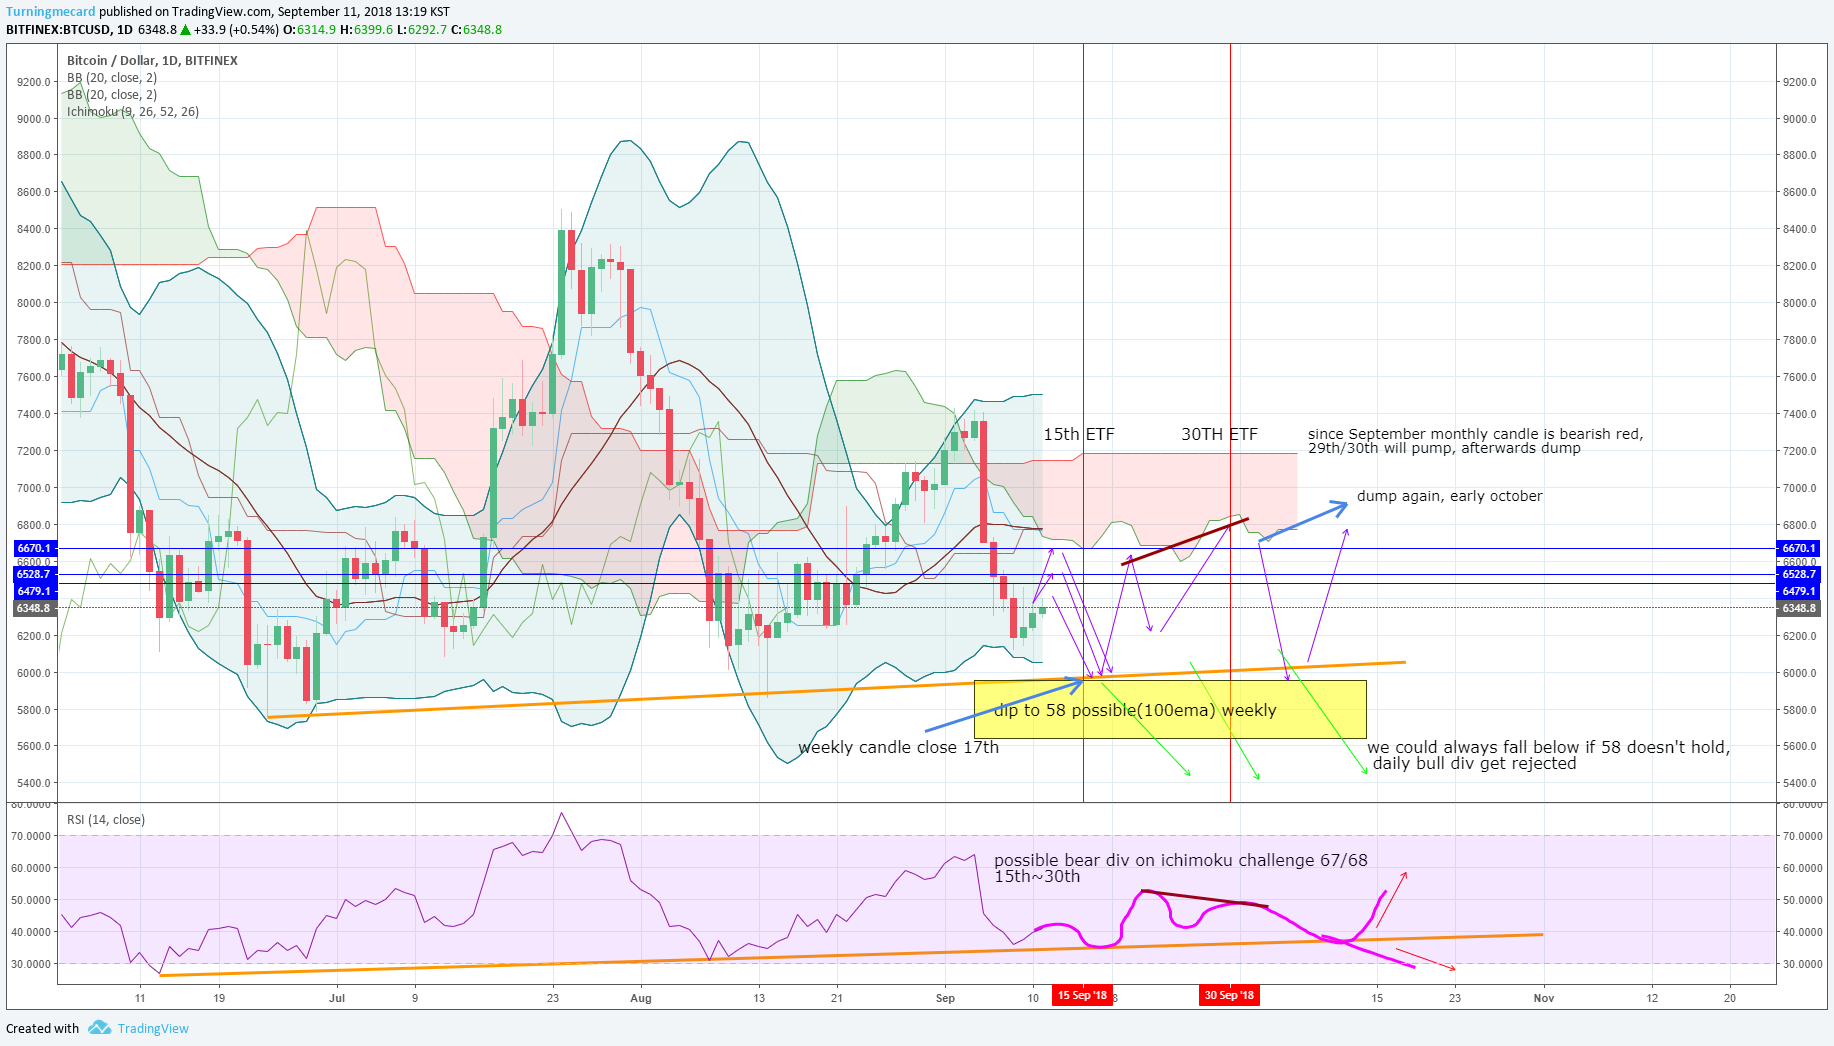Select the 'since September monthly candle' note
Image resolution: width=1834 pixels, height=1046 pixels.
coord(1475,441)
